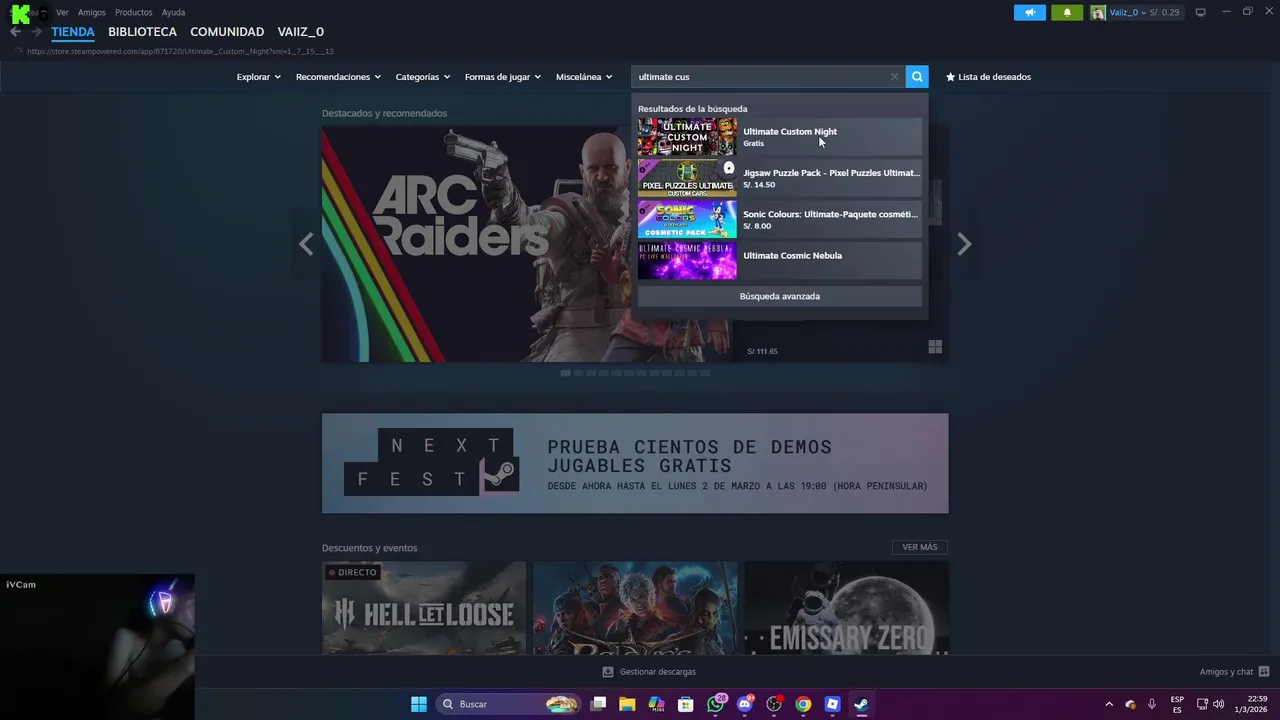Open Google Chrome from the taskbar
Screen dimensions: 1280x720
click(803, 704)
